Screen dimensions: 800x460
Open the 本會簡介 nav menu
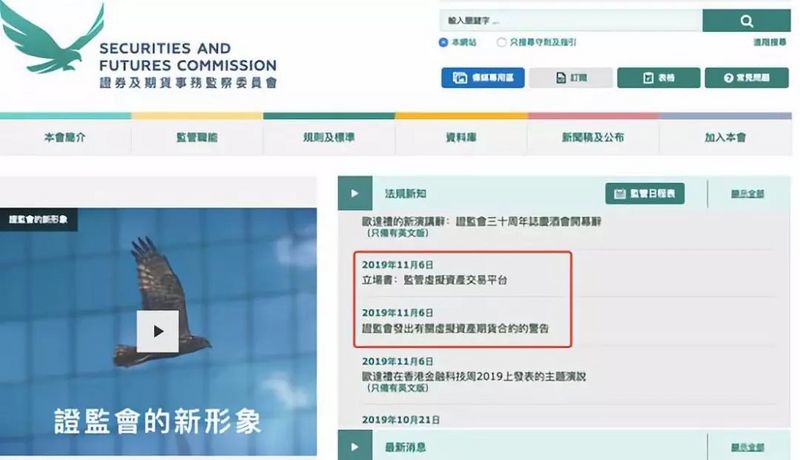pyautogui.click(x=65, y=137)
